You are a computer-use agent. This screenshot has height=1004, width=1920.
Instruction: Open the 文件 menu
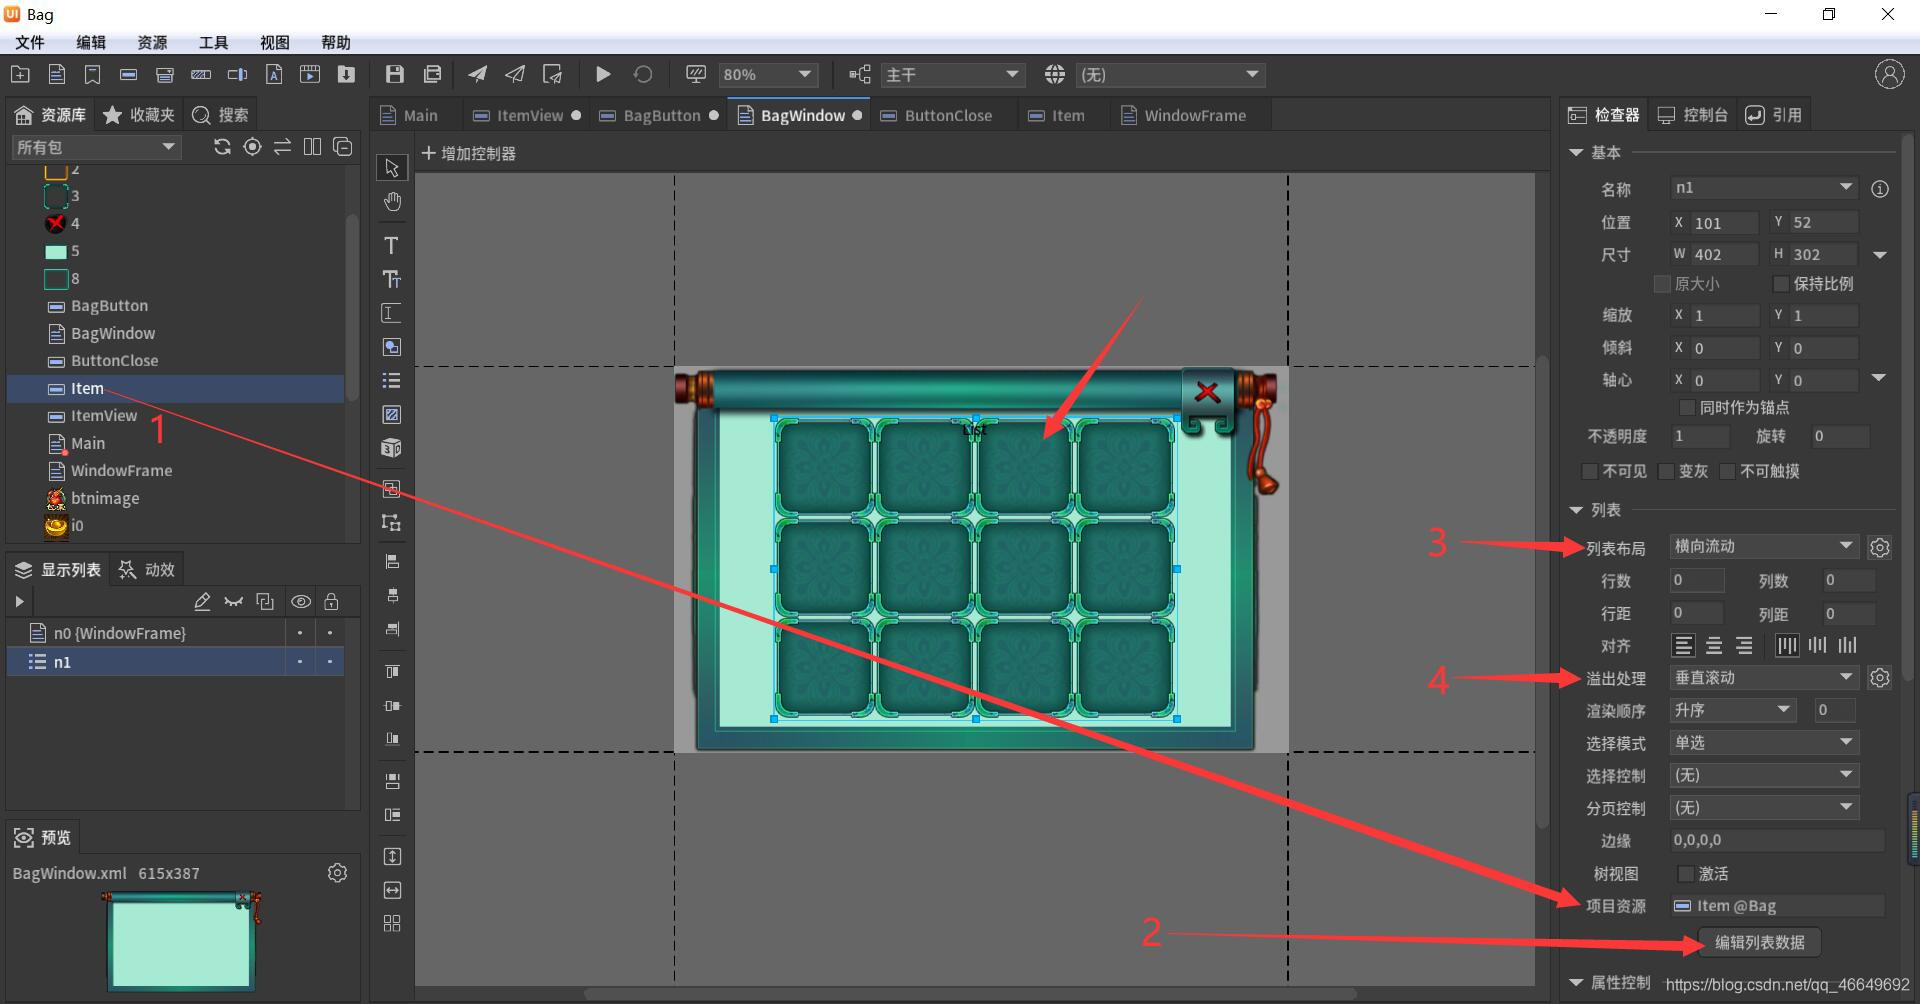click(x=30, y=42)
